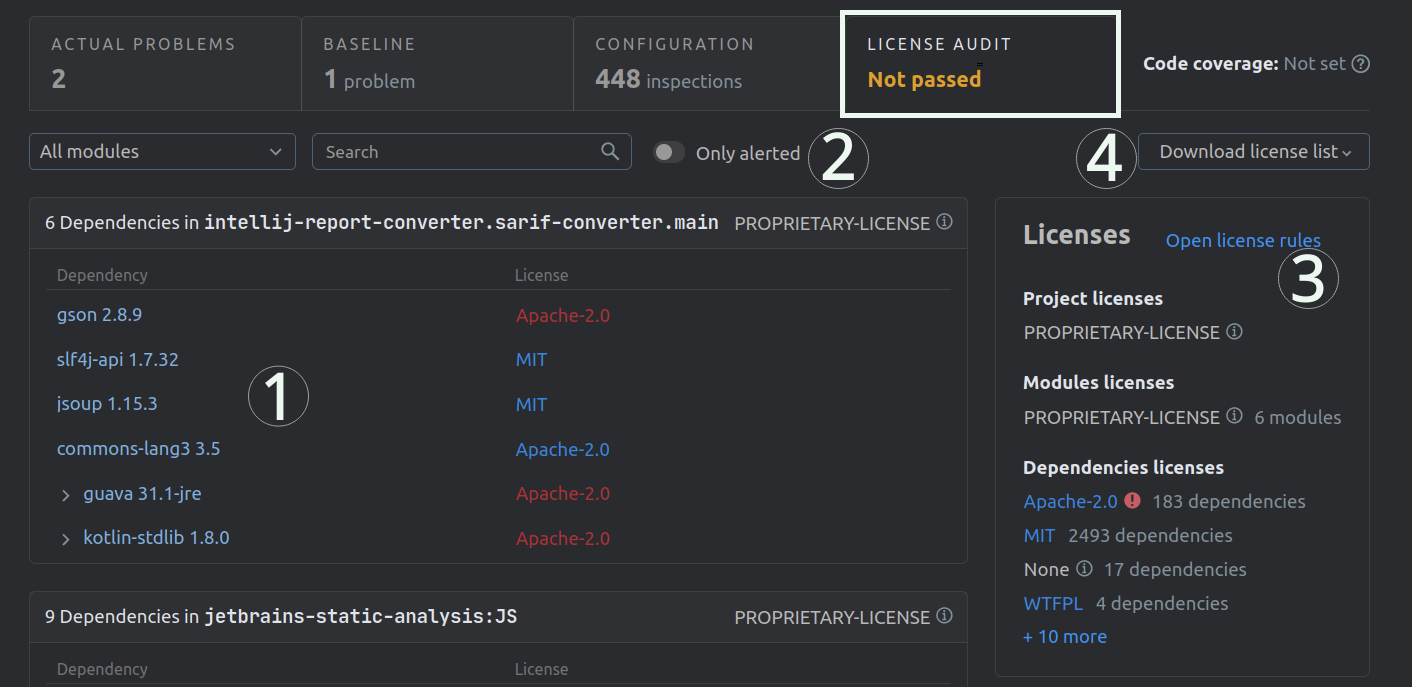This screenshot has height=687, width=1412.
Task: Click the info icon next to None licenses
Action: pos(1083,568)
